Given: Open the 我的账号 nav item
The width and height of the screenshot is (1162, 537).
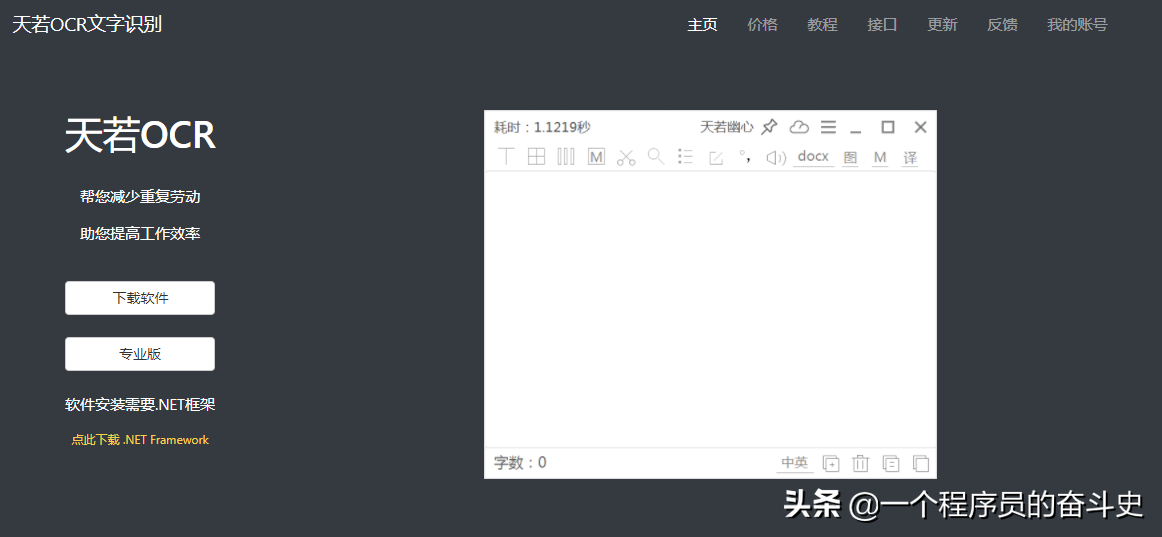Looking at the screenshot, I should point(1078,24).
